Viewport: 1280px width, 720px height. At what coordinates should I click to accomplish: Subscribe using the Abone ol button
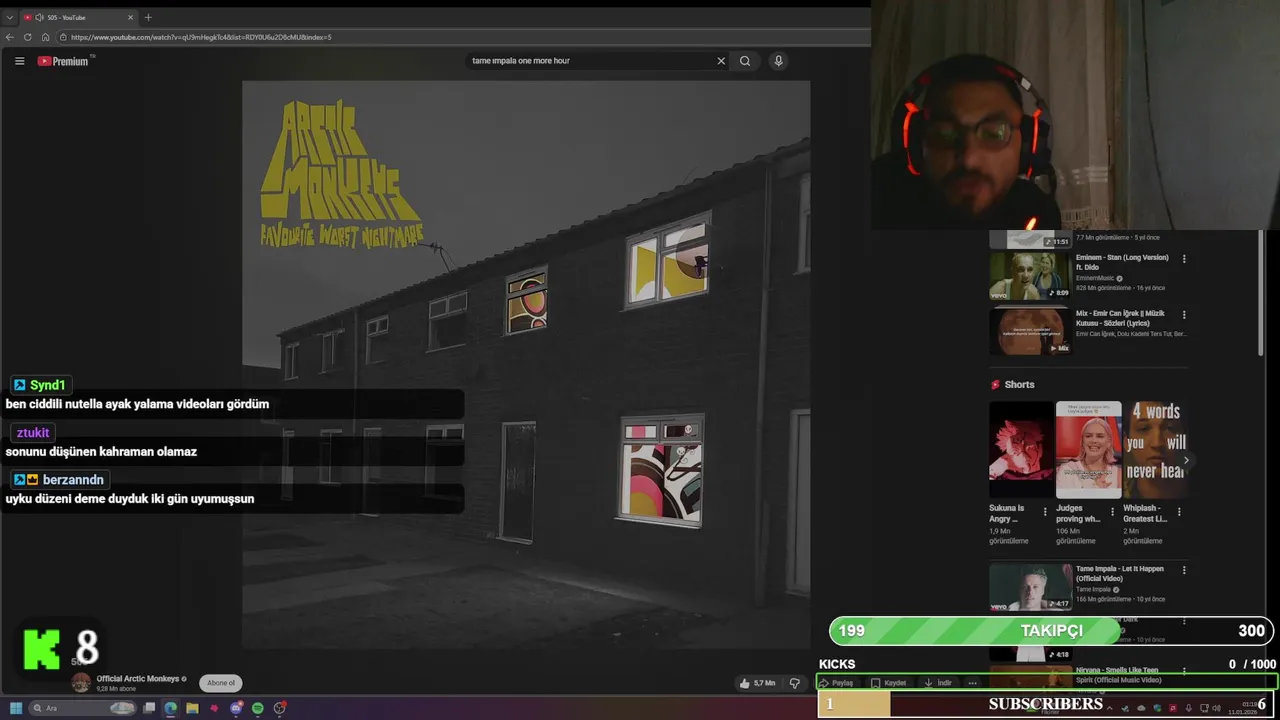coord(221,683)
